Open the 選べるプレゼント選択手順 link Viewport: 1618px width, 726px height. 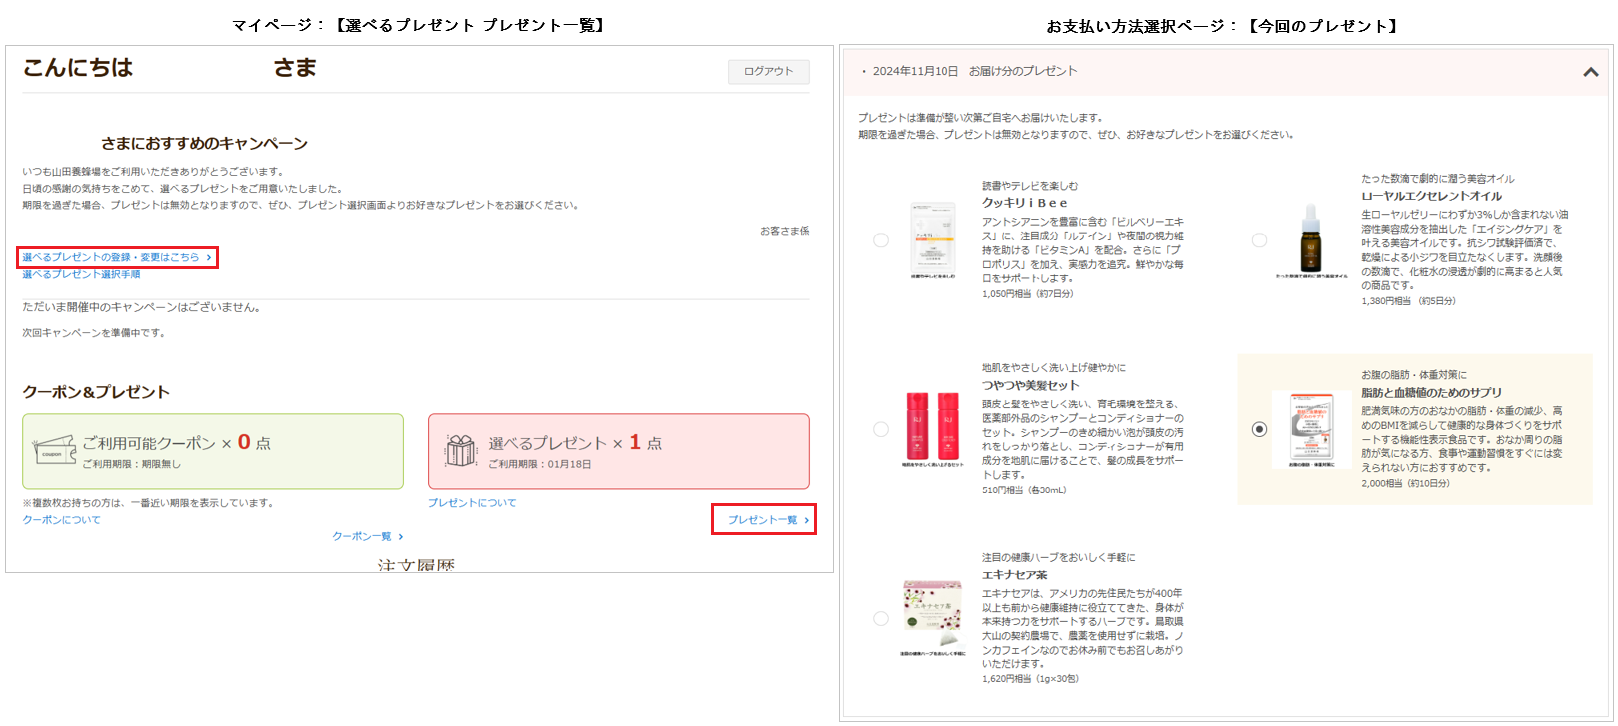click(81, 274)
